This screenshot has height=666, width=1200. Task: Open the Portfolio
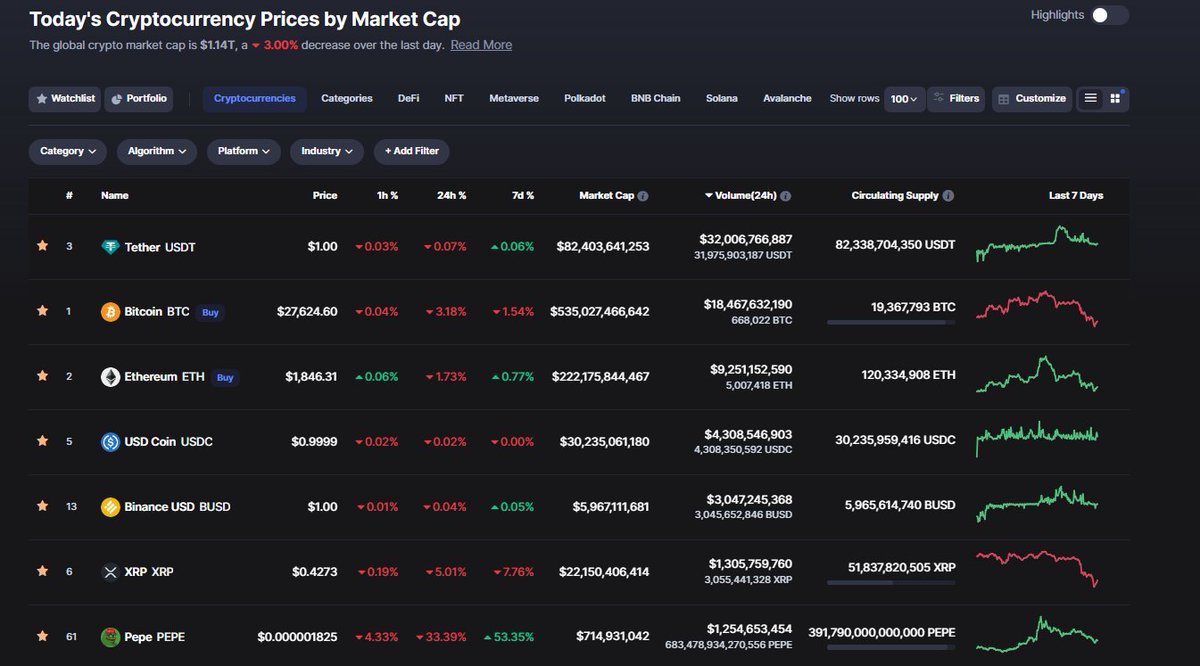138,99
